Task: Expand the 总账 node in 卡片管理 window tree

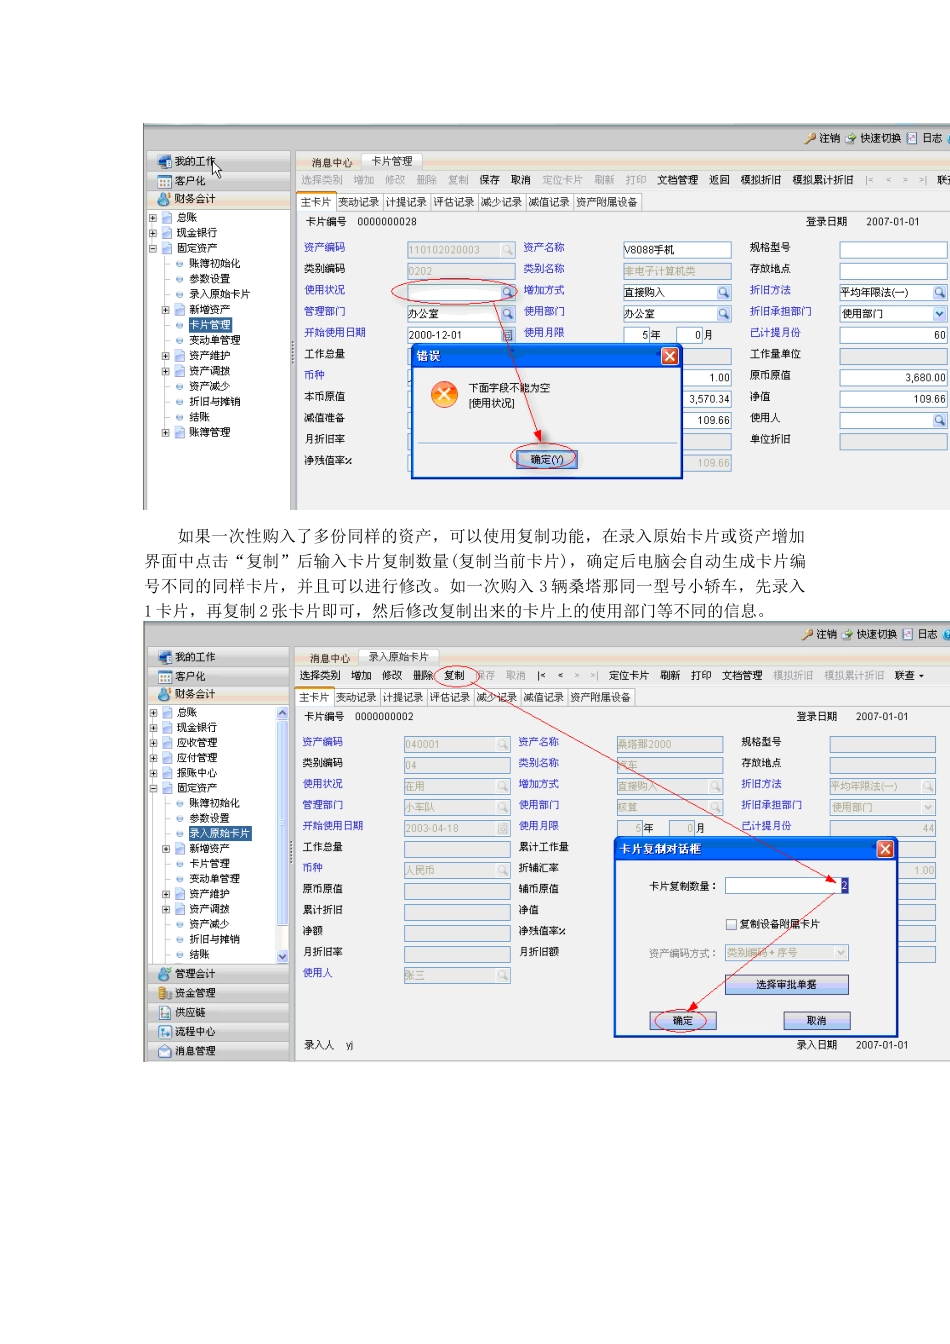Action: tap(153, 217)
